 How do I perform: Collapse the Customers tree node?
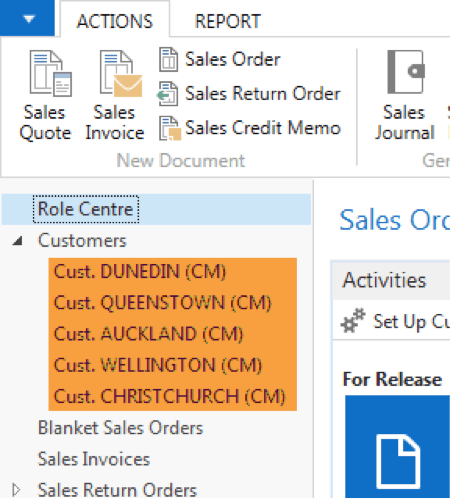pos(18,241)
